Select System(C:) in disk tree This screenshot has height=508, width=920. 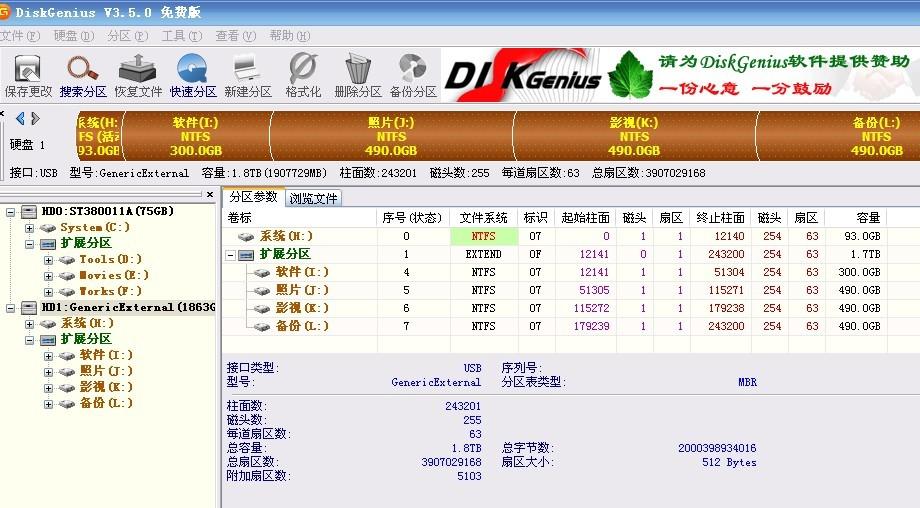(x=94, y=227)
